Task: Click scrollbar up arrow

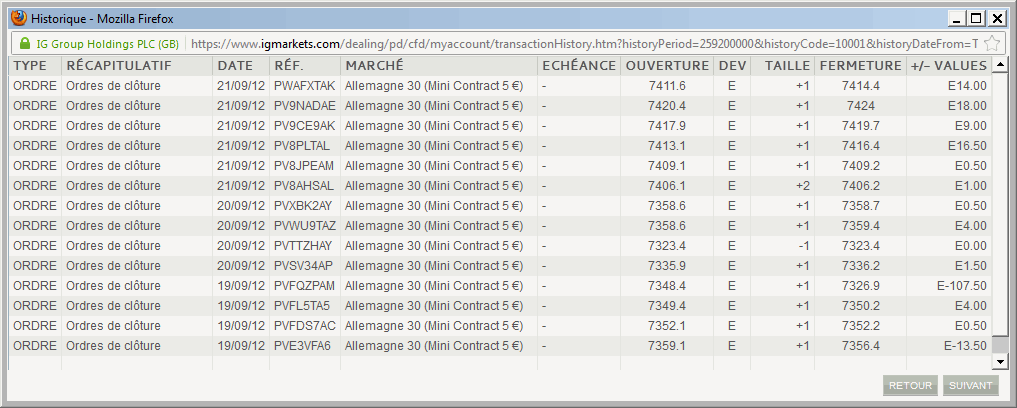Action: (999, 64)
